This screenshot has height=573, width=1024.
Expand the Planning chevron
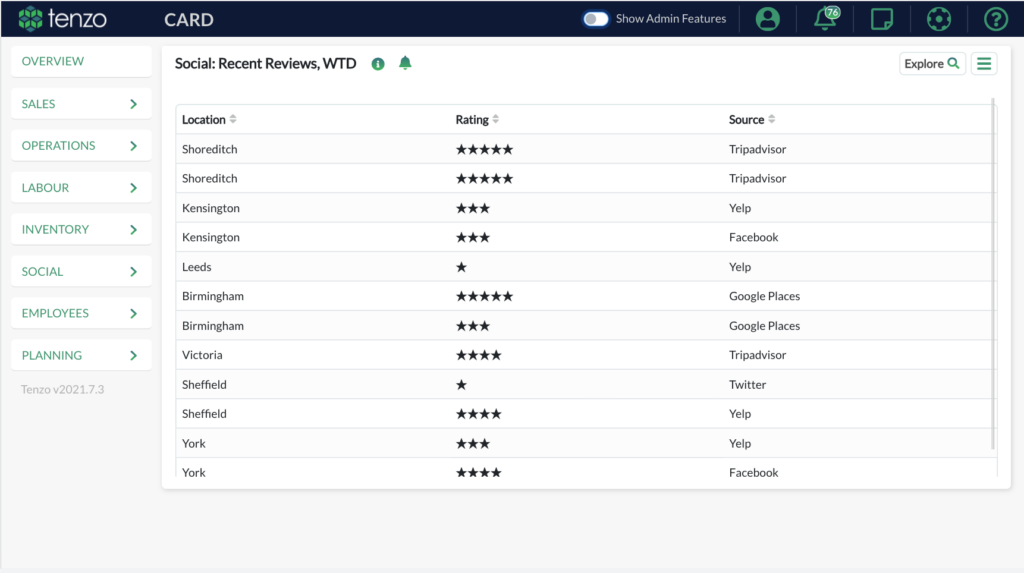pyautogui.click(x=133, y=355)
